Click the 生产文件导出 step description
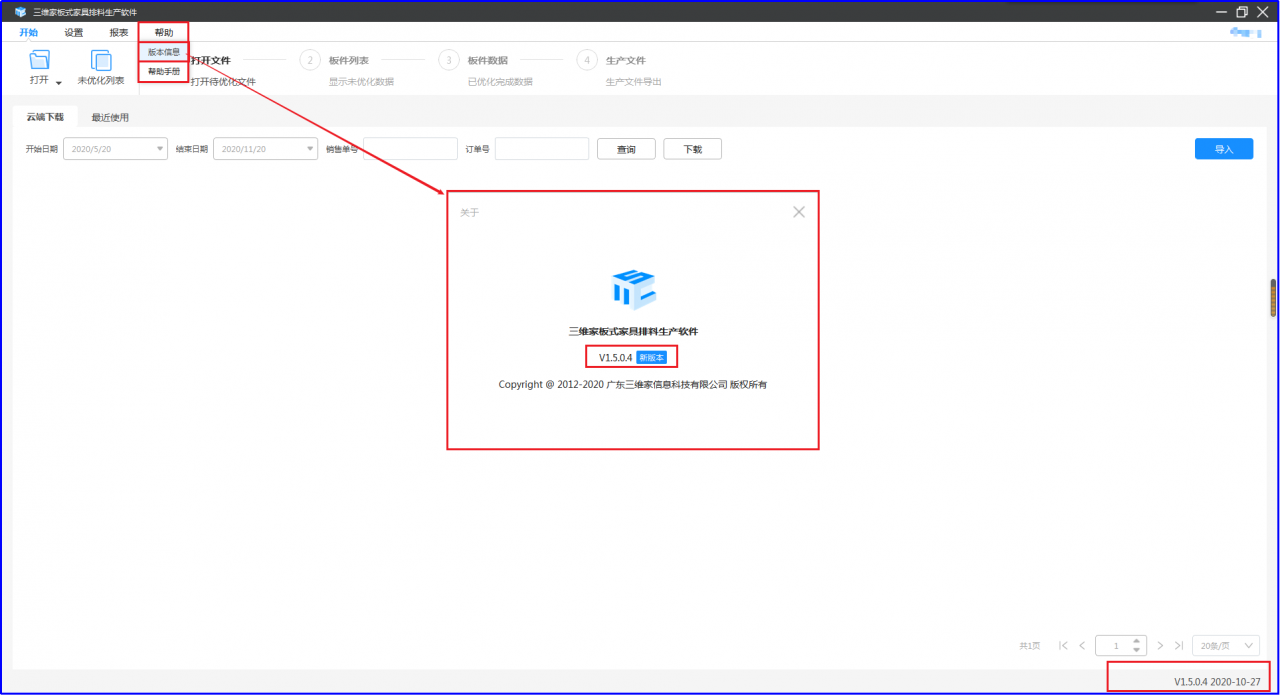 coord(634,82)
